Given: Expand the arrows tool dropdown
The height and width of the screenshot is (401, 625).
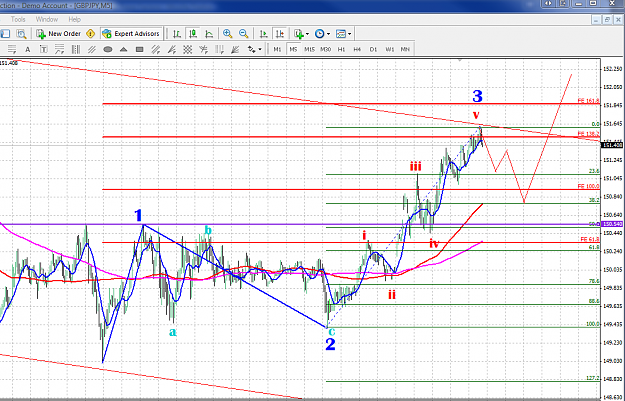Looking at the screenshot, I should [x=260, y=49].
